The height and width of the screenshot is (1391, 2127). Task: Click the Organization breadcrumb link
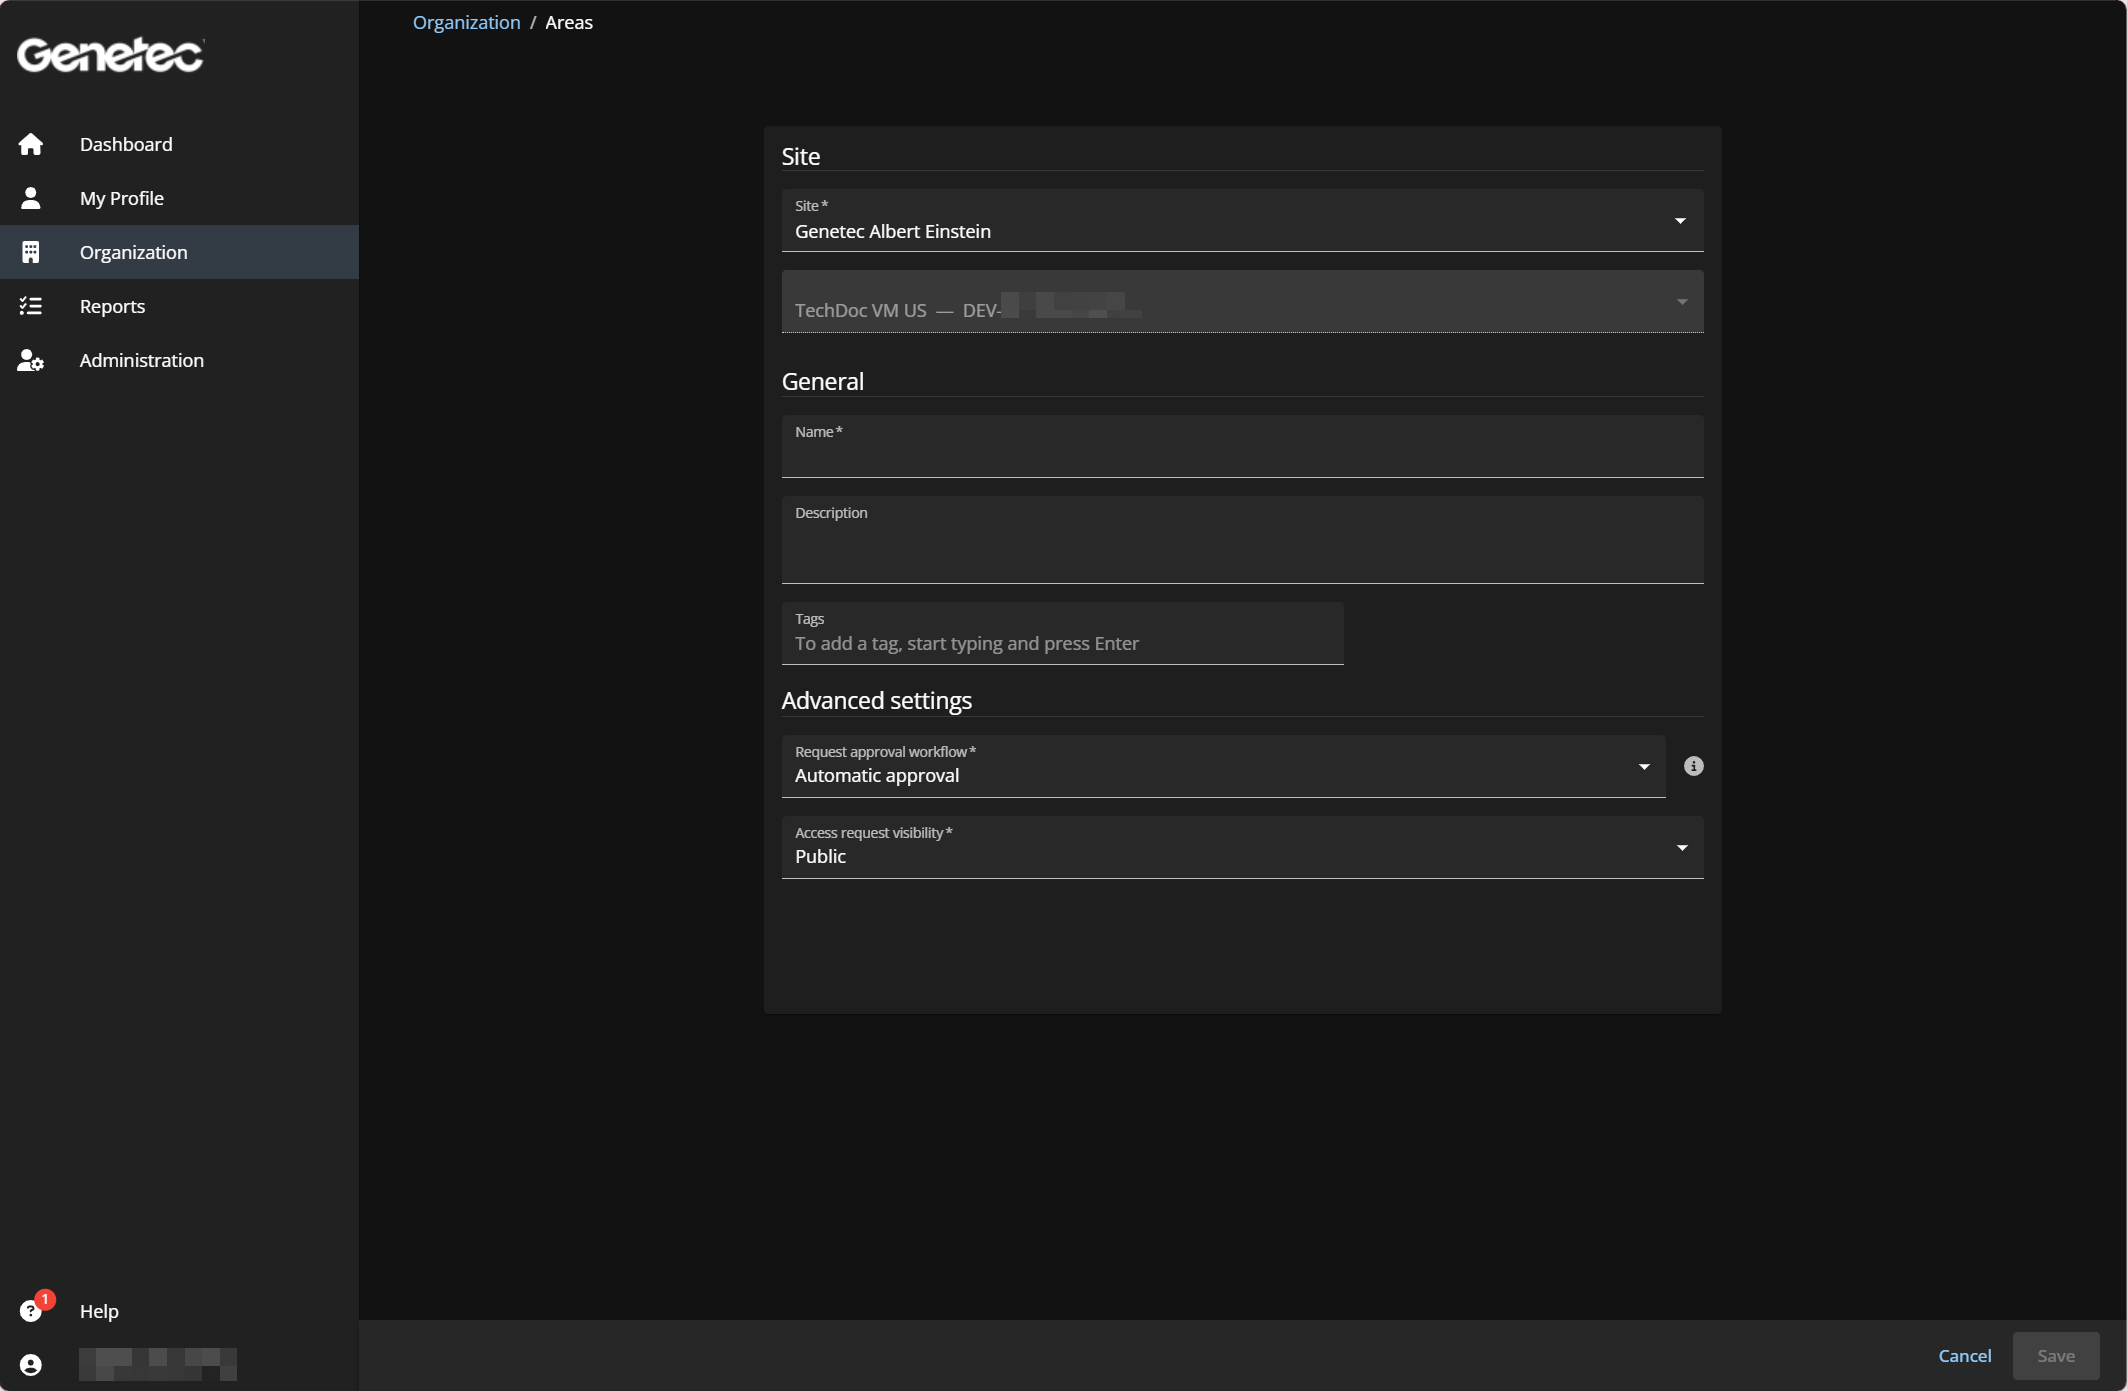pyautogui.click(x=466, y=22)
